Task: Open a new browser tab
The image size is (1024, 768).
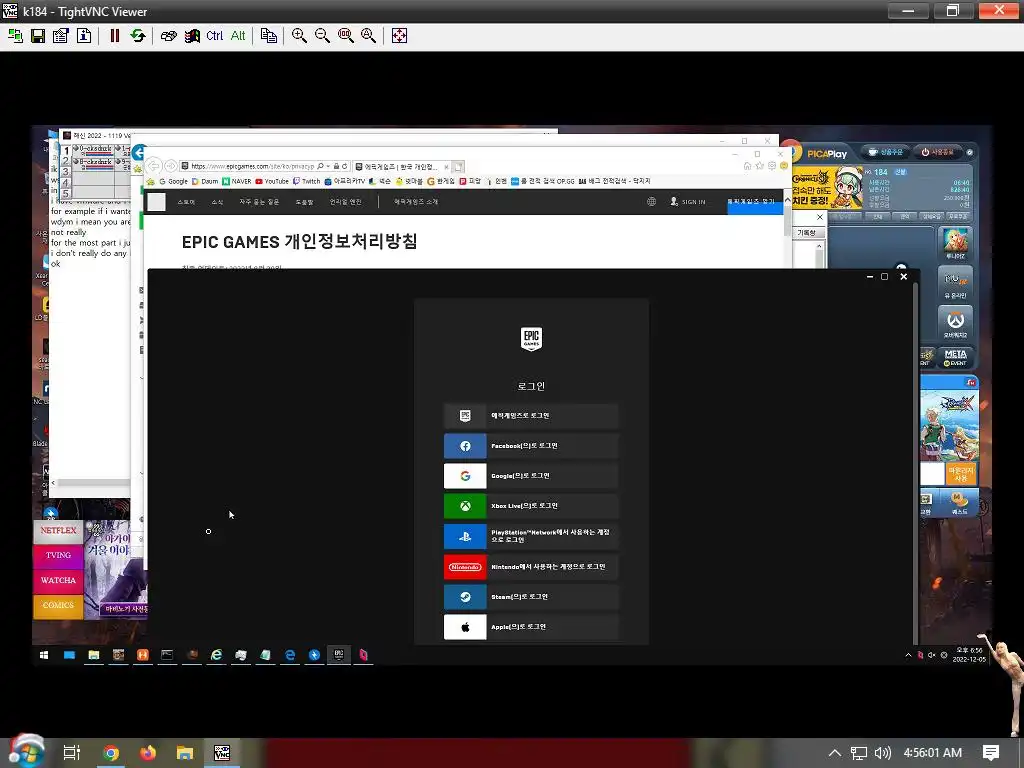Action: click(458, 167)
